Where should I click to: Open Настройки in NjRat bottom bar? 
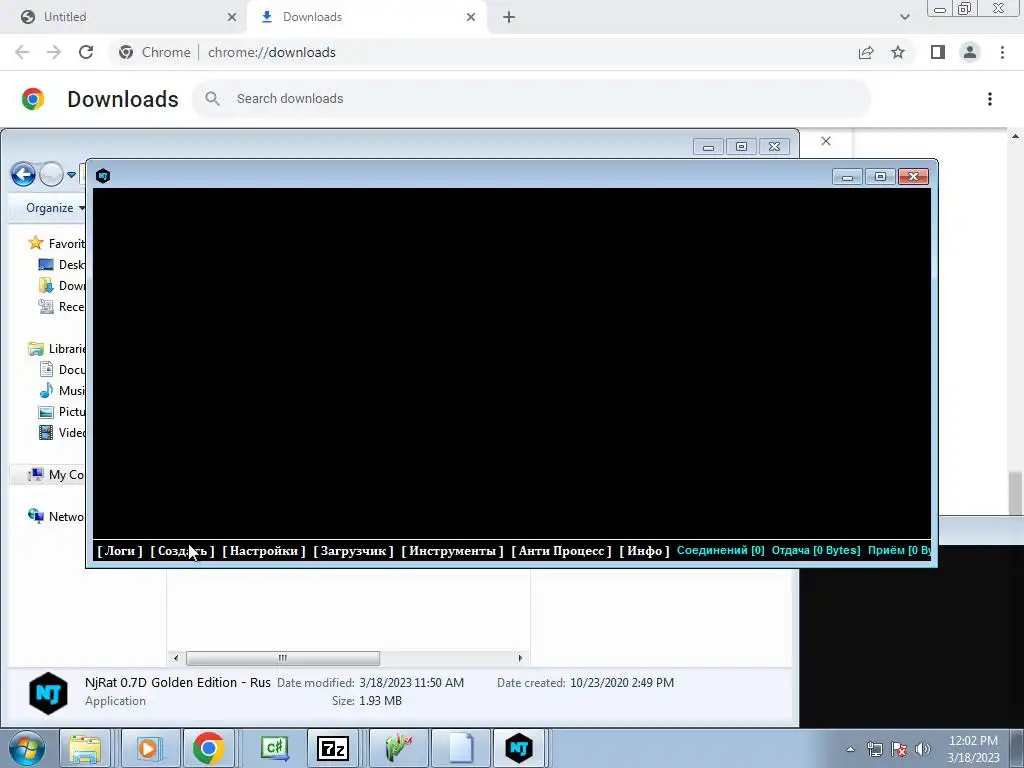(264, 551)
